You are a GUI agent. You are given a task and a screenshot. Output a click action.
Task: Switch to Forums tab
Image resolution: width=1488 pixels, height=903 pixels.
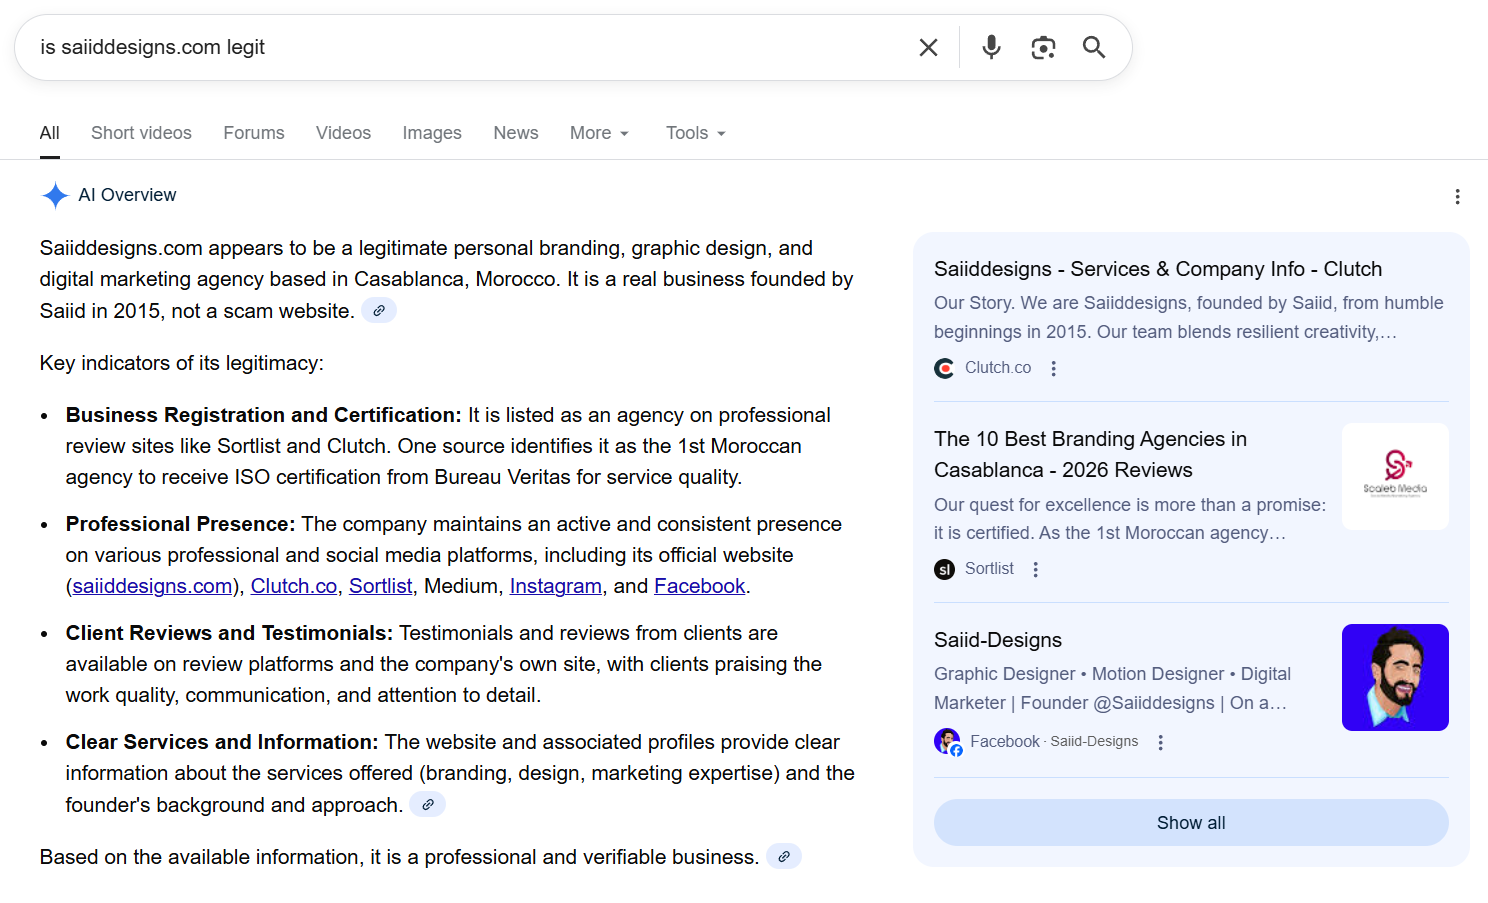(254, 133)
